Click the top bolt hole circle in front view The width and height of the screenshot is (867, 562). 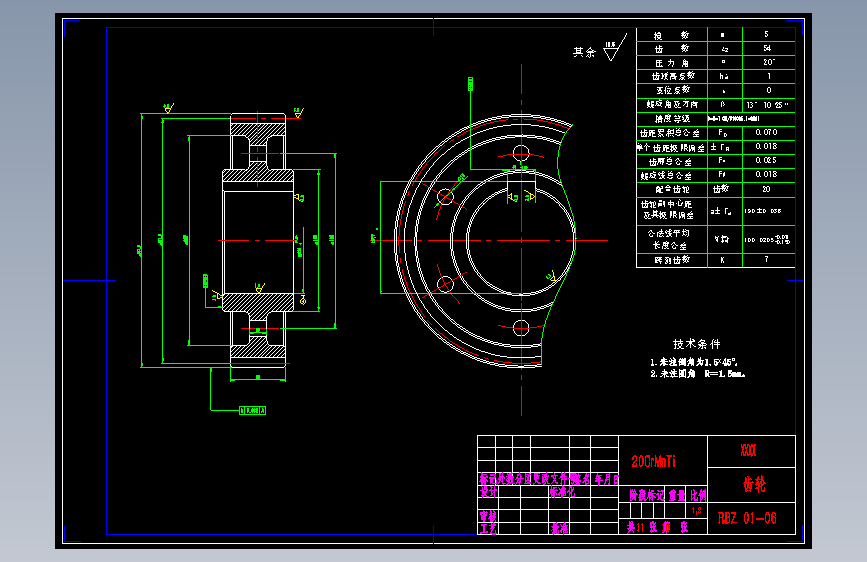click(x=521, y=153)
